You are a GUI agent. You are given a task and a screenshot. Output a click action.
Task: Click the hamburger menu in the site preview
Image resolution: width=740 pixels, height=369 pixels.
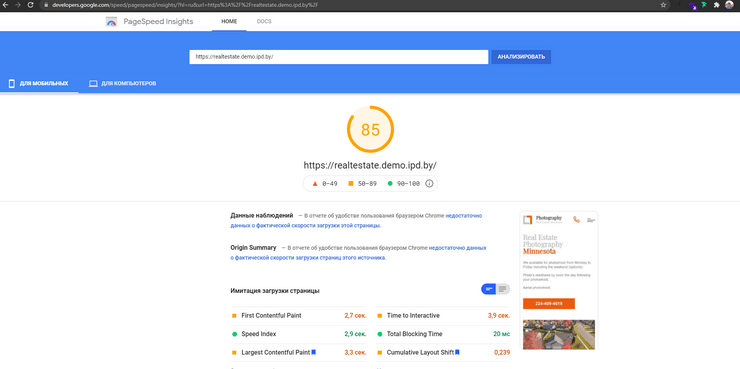tap(591, 220)
